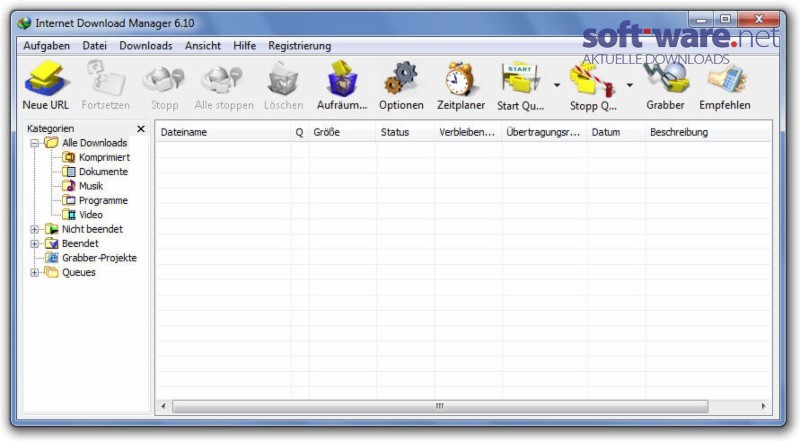Sort by the Datum column header
The image size is (800, 441).
coord(616,132)
